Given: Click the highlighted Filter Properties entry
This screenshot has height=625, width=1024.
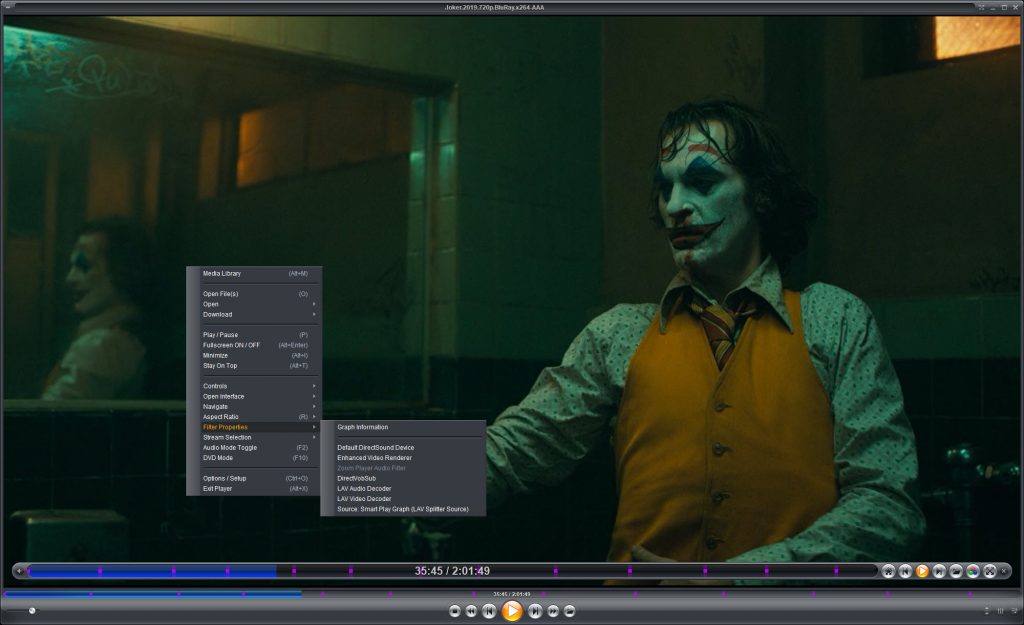Looking at the screenshot, I should [255, 427].
